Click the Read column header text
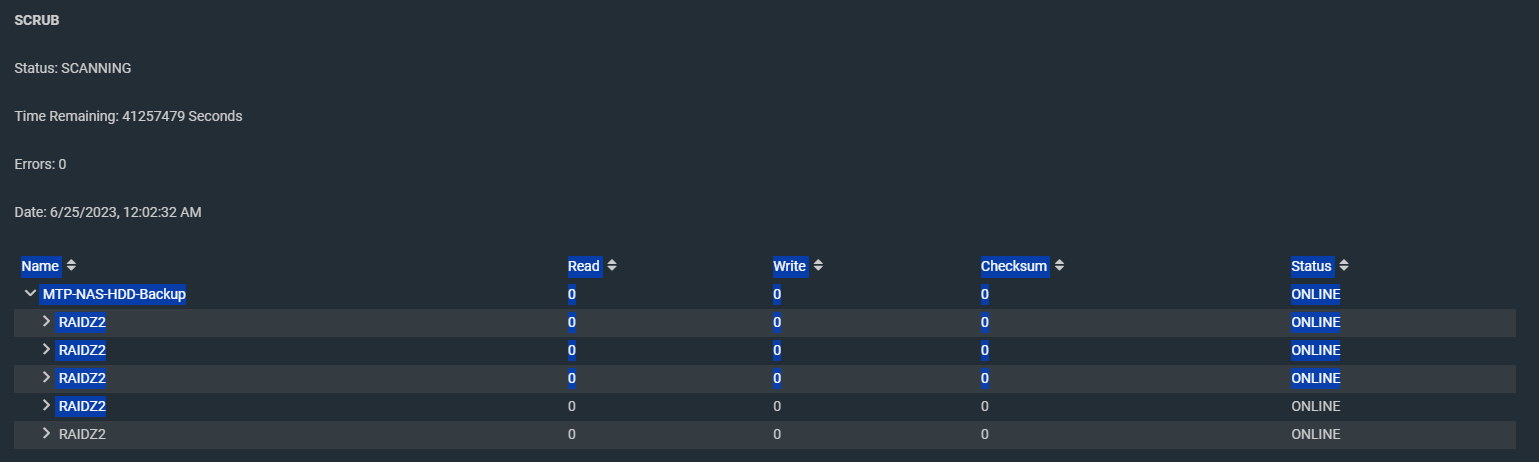The image size is (1539, 462). coord(584,266)
